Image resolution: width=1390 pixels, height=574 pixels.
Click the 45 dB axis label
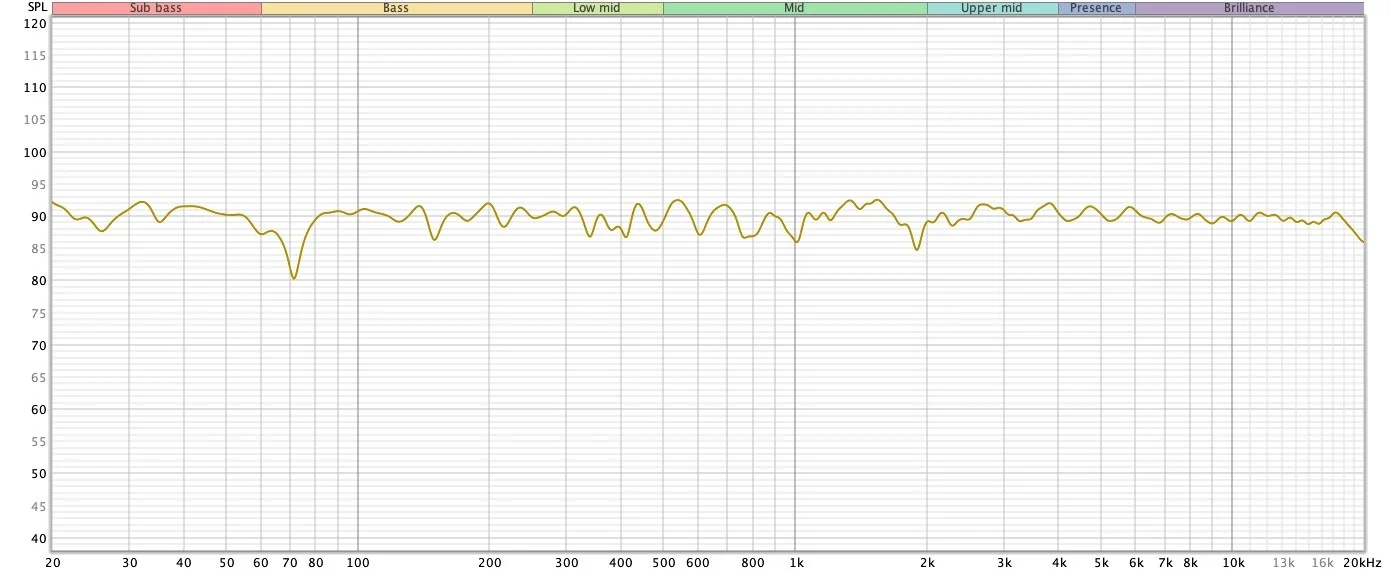point(39,506)
